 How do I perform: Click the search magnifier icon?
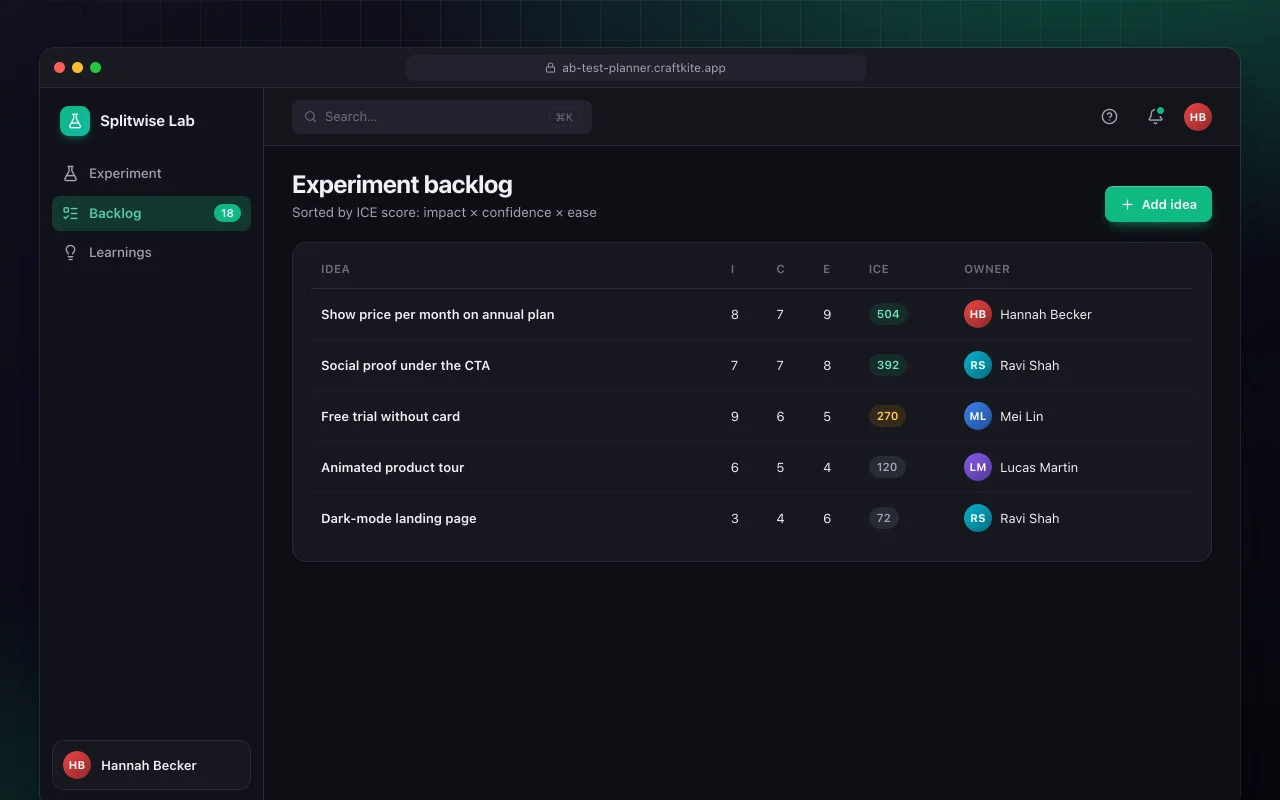[311, 117]
